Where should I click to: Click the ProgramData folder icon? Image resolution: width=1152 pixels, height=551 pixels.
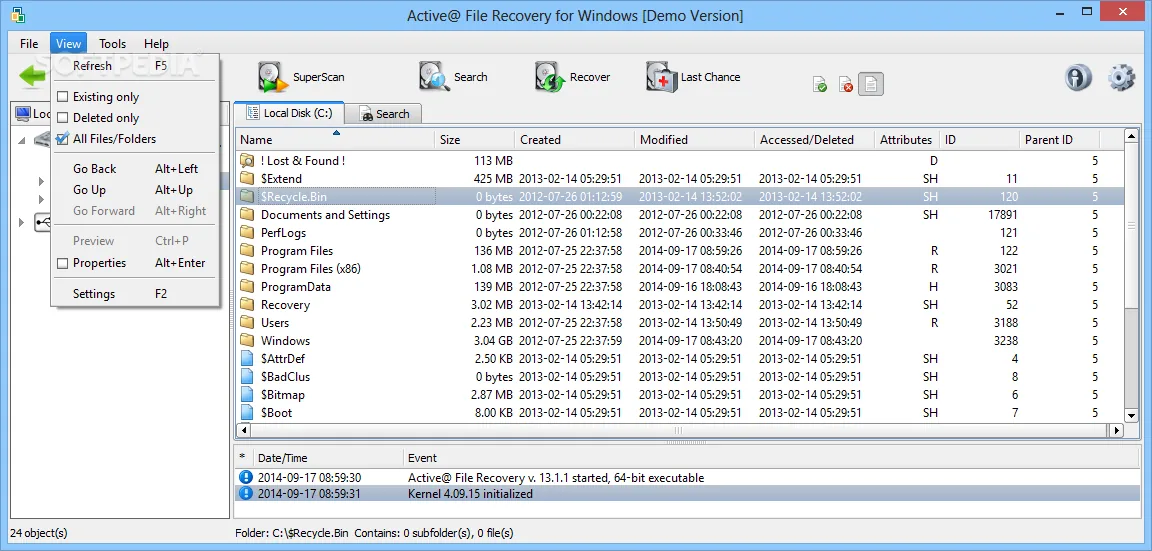[x=248, y=287]
